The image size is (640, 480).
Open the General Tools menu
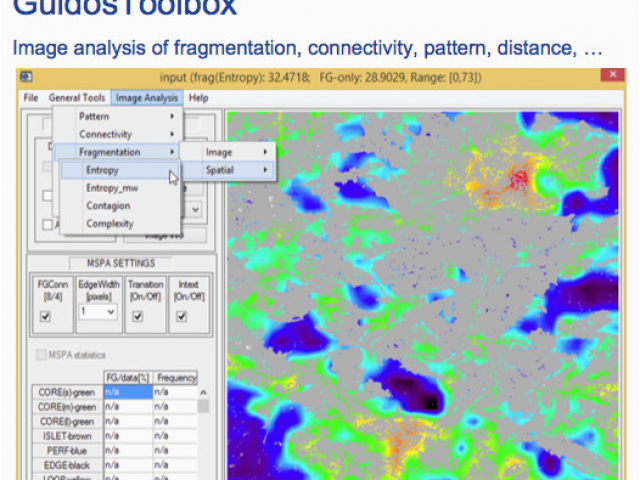point(77,98)
